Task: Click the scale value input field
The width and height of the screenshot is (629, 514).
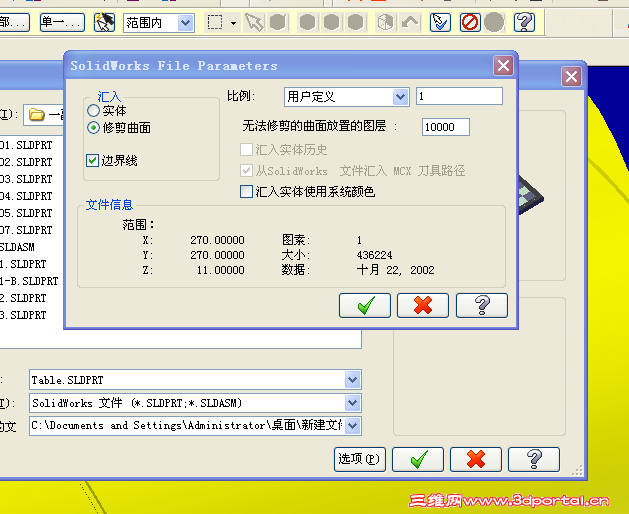Action: [x=459, y=96]
